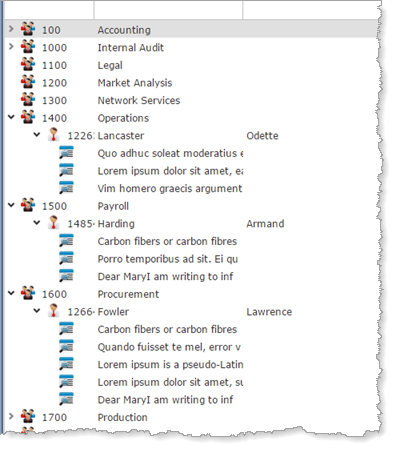Click the Harding last name cell

(x=116, y=224)
